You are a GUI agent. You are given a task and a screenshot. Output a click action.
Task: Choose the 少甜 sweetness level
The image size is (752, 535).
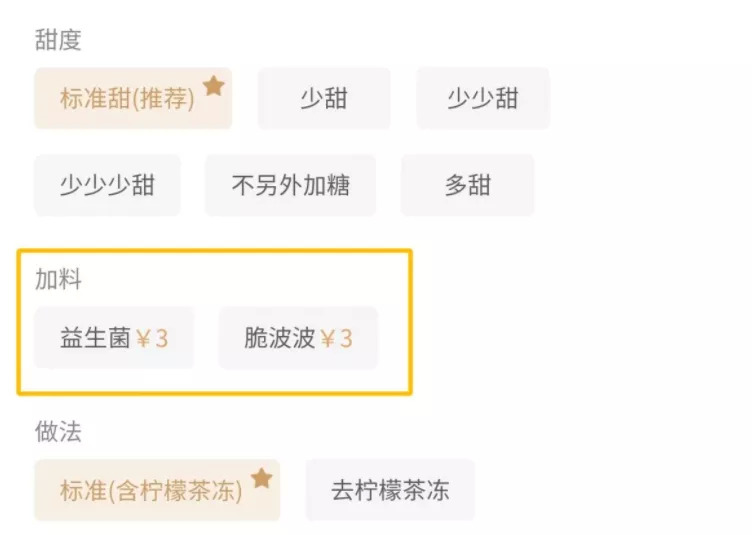click(324, 99)
